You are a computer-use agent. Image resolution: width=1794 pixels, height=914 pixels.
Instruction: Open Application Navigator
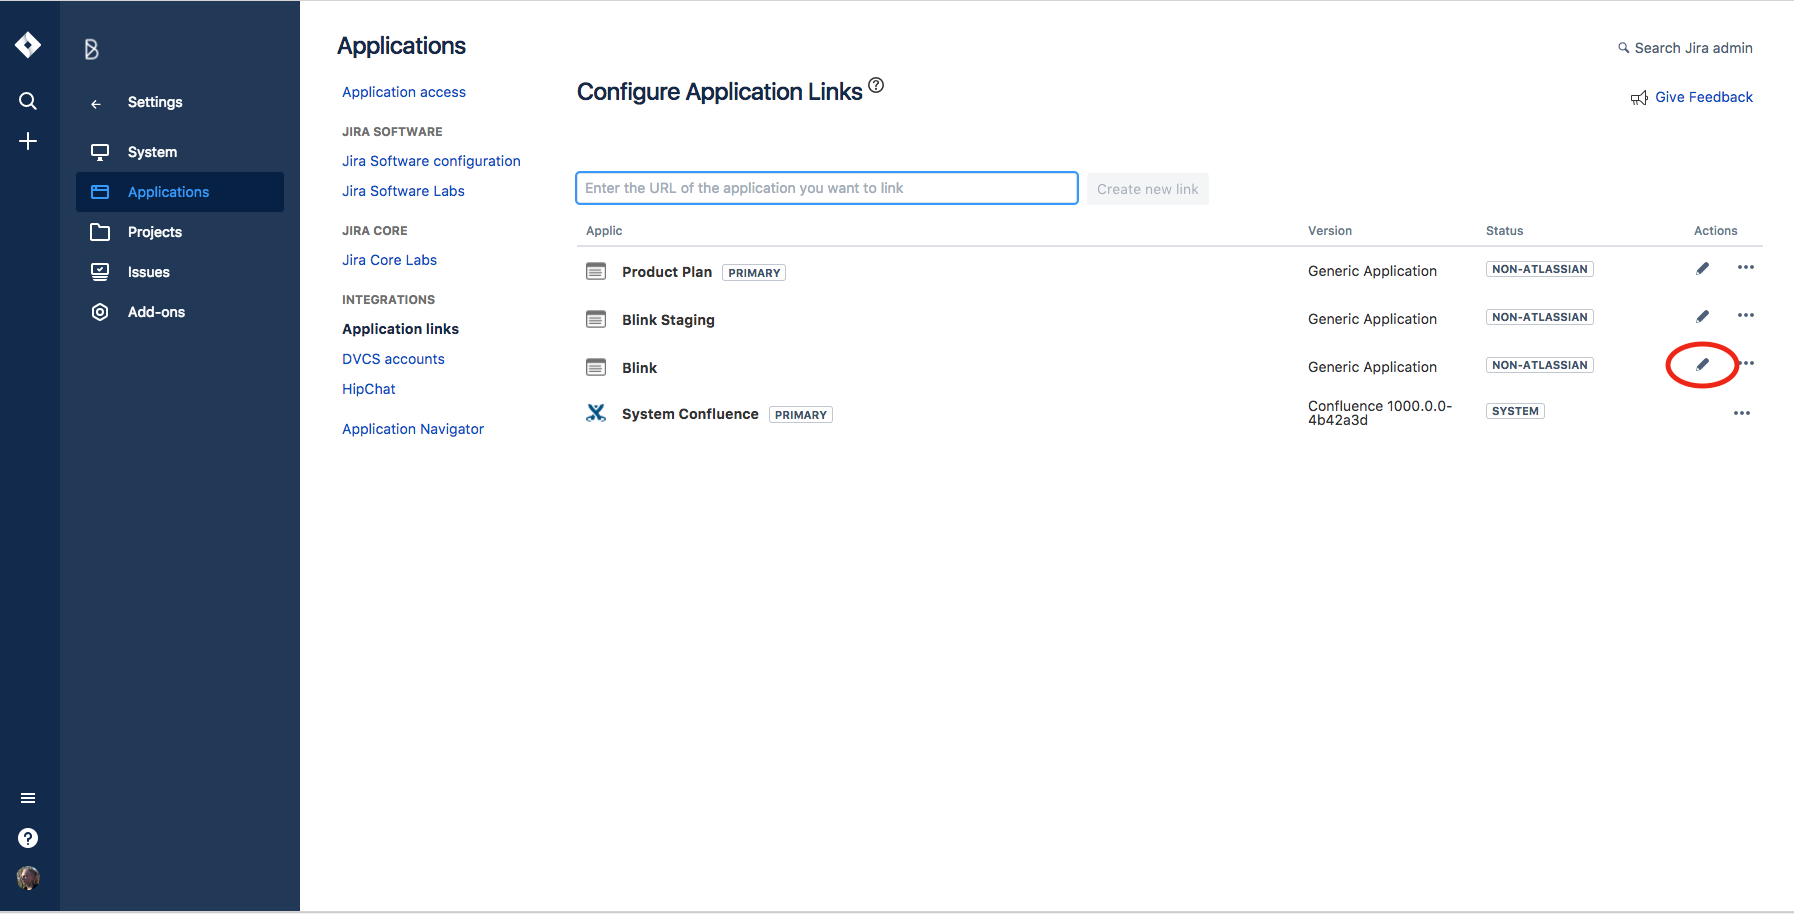pyautogui.click(x=413, y=429)
